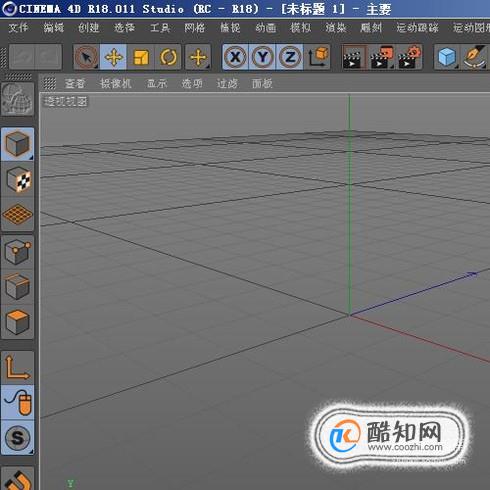Click the last-used tool plus icon
Screen dimensions: 490x490
click(198, 57)
